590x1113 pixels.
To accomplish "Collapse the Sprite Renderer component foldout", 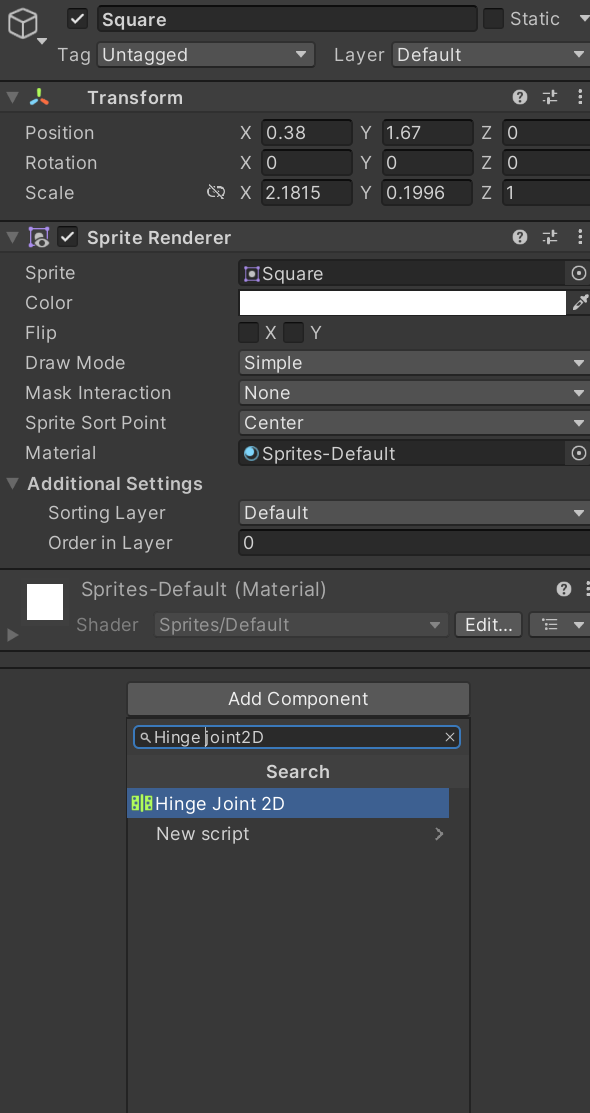I will (13, 237).
